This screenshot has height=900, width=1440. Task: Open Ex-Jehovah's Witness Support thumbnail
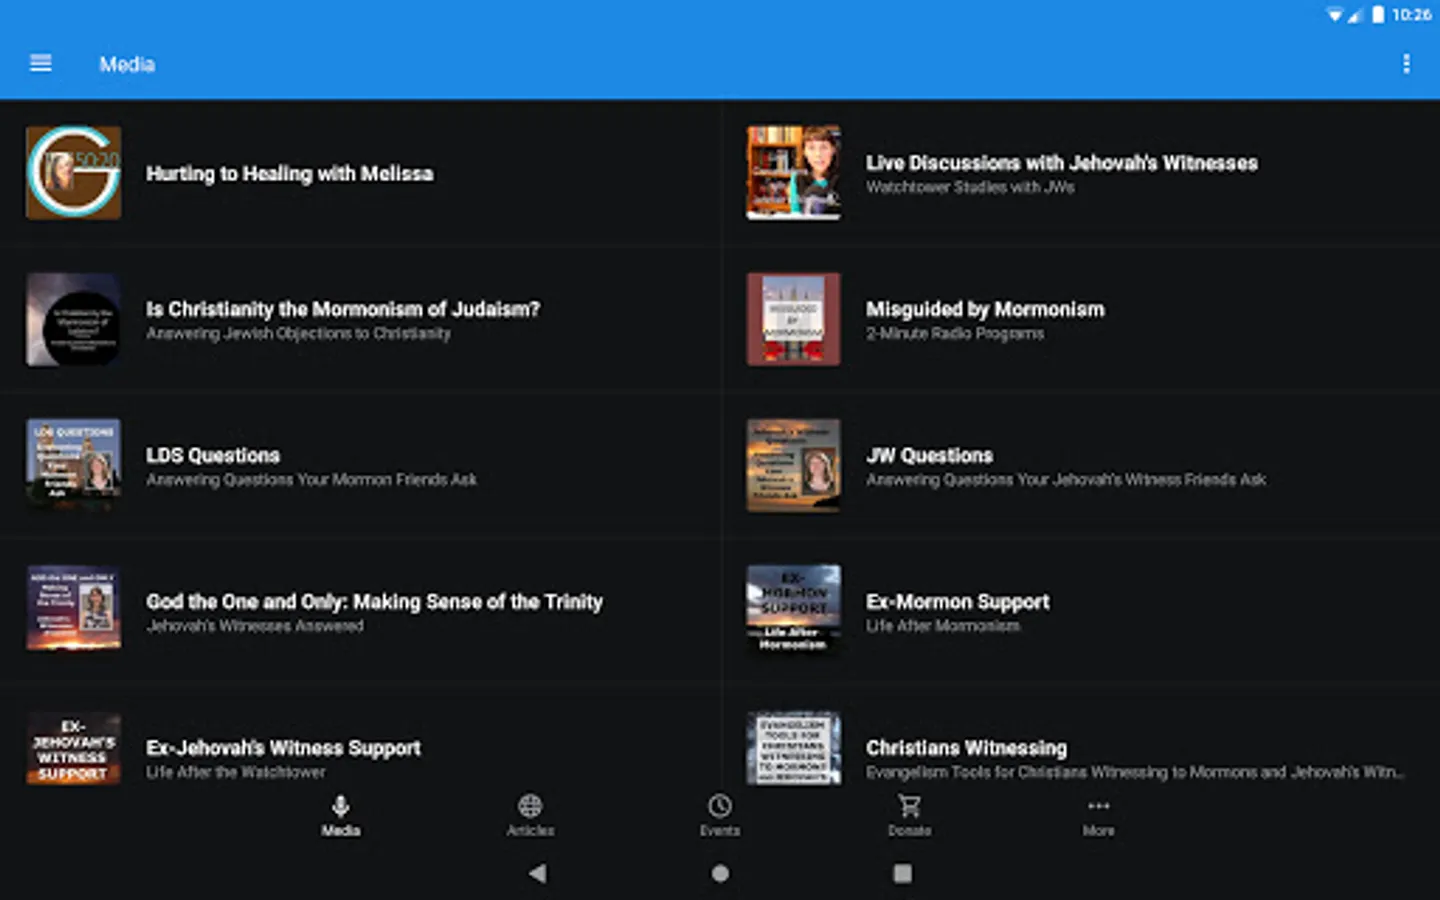point(74,749)
